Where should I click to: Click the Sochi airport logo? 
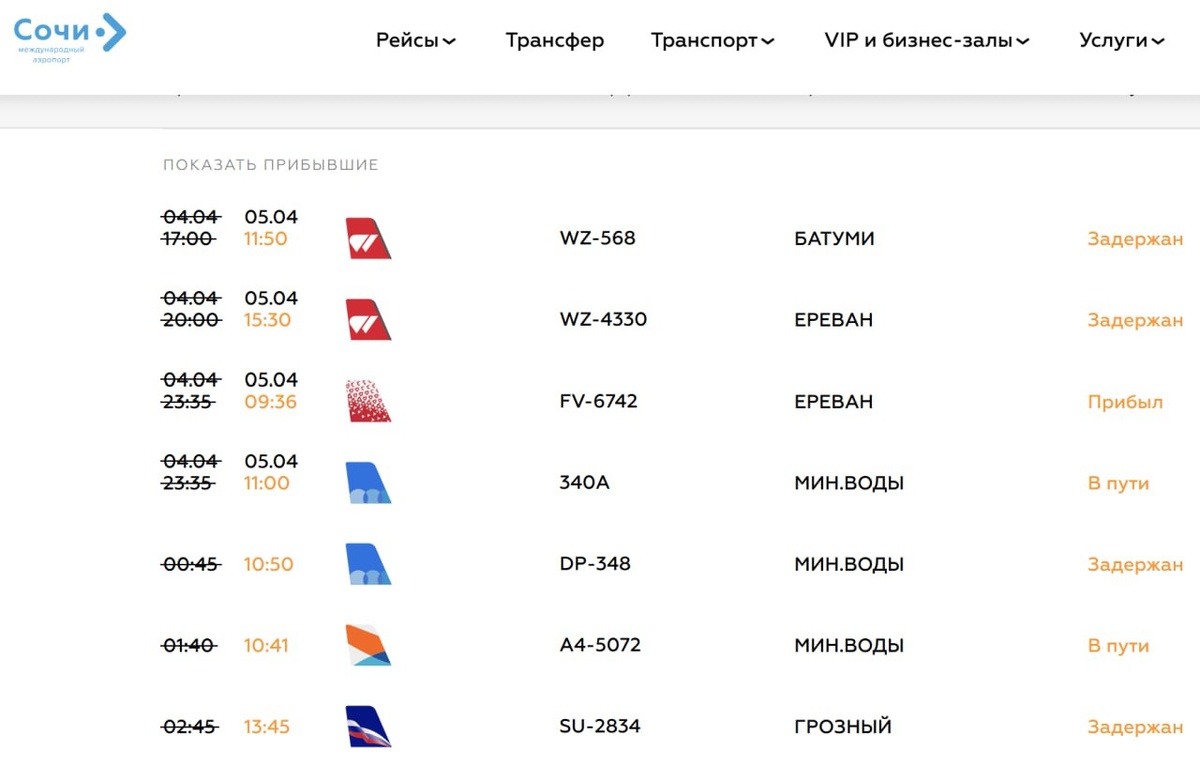click(x=70, y=38)
